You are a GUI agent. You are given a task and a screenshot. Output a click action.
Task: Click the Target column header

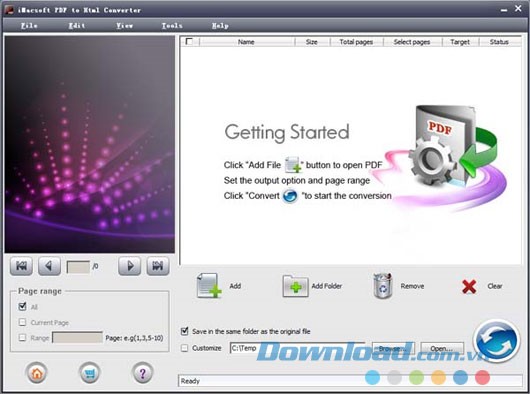tap(460, 42)
